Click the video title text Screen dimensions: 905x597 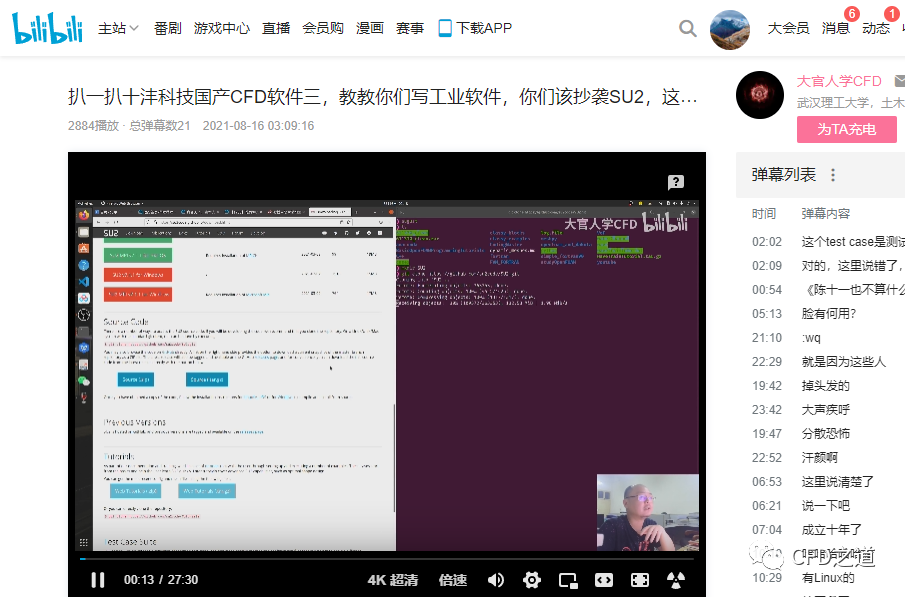tap(382, 96)
